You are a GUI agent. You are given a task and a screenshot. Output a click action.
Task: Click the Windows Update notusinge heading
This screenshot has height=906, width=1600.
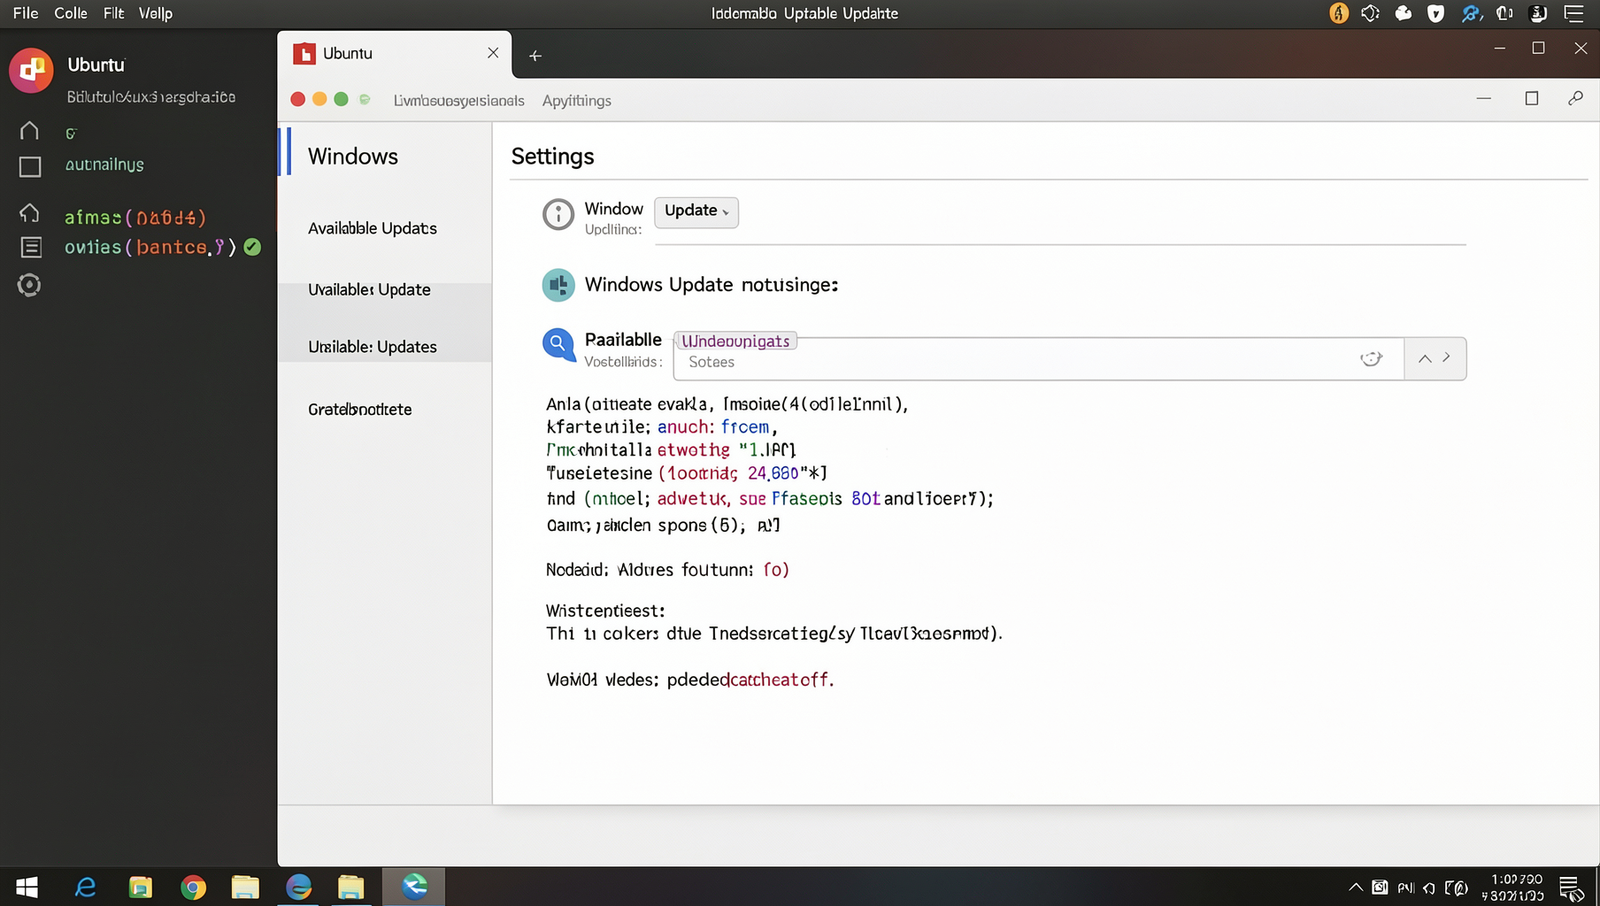click(711, 285)
